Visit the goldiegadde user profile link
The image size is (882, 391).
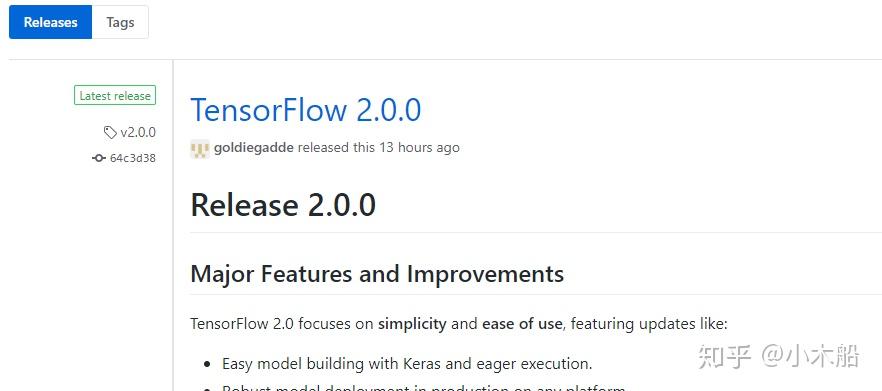pyautogui.click(x=254, y=148)
